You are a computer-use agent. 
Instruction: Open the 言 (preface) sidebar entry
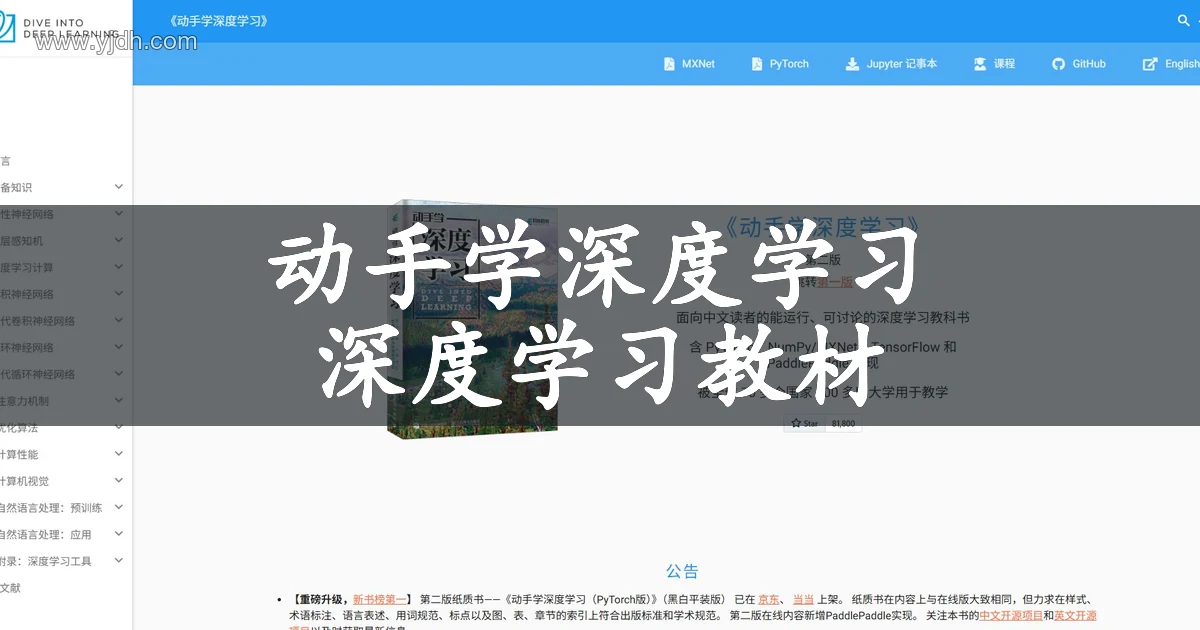5,161
